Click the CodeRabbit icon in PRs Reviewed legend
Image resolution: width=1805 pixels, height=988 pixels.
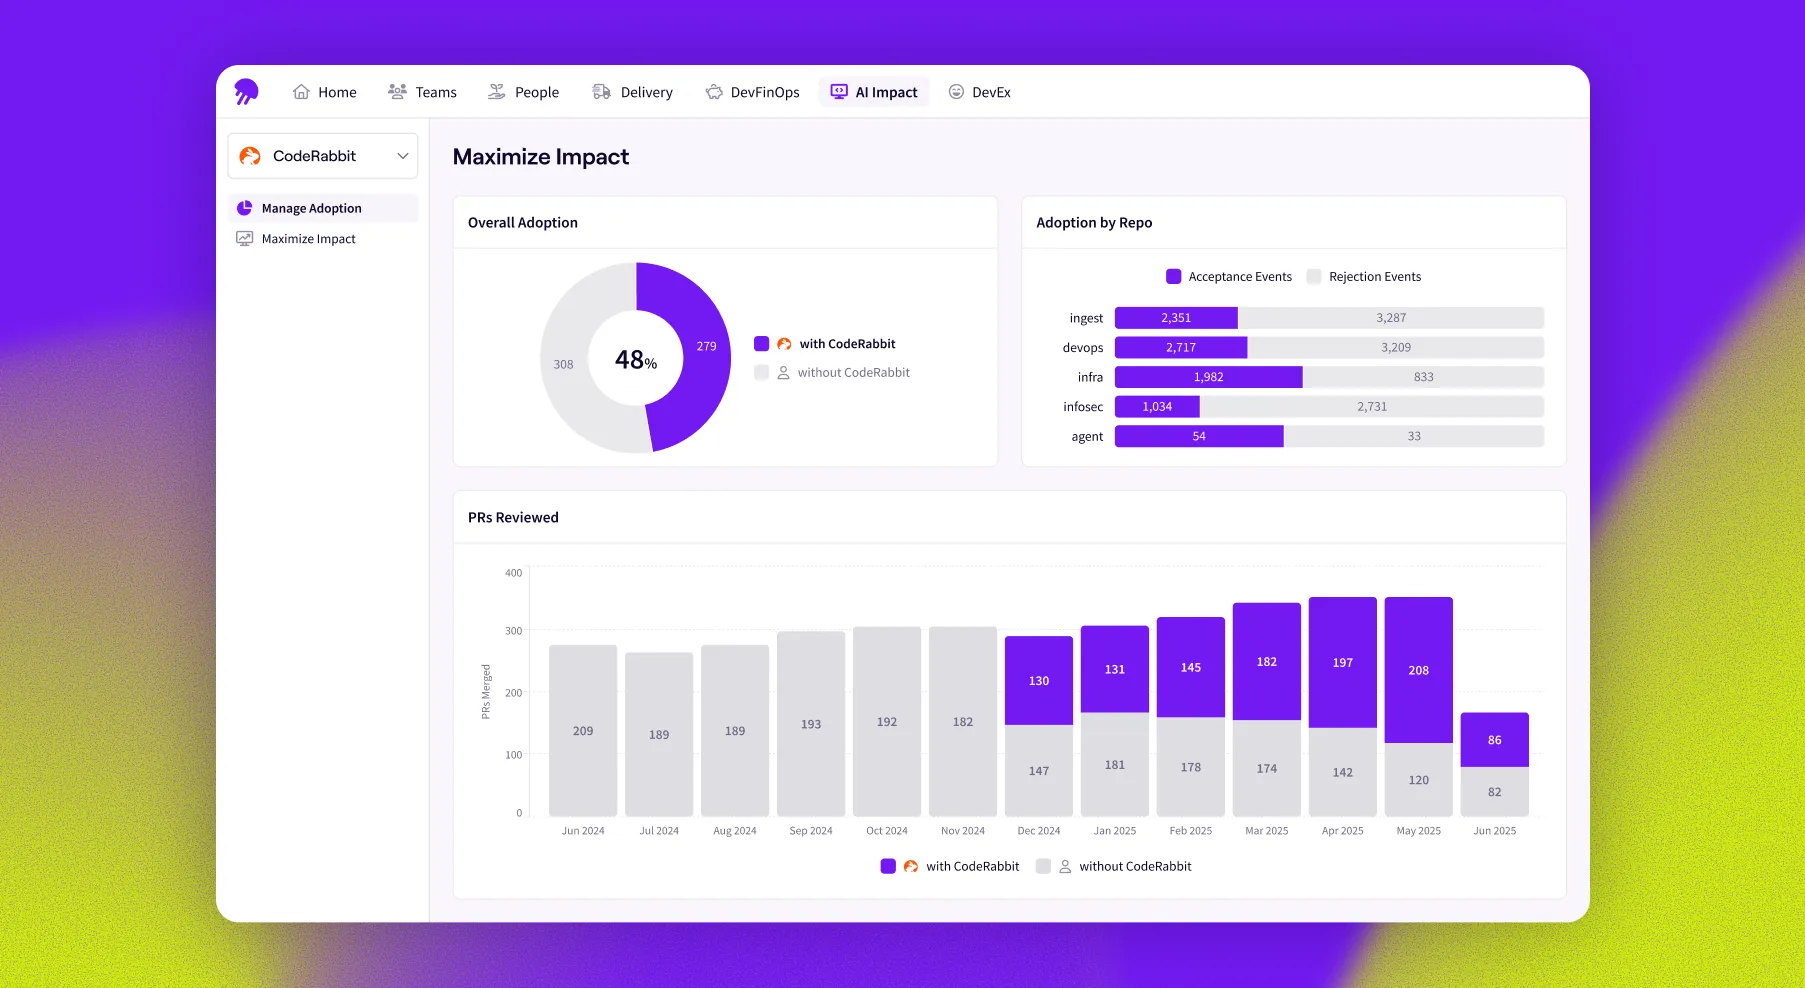click(911, 867)
